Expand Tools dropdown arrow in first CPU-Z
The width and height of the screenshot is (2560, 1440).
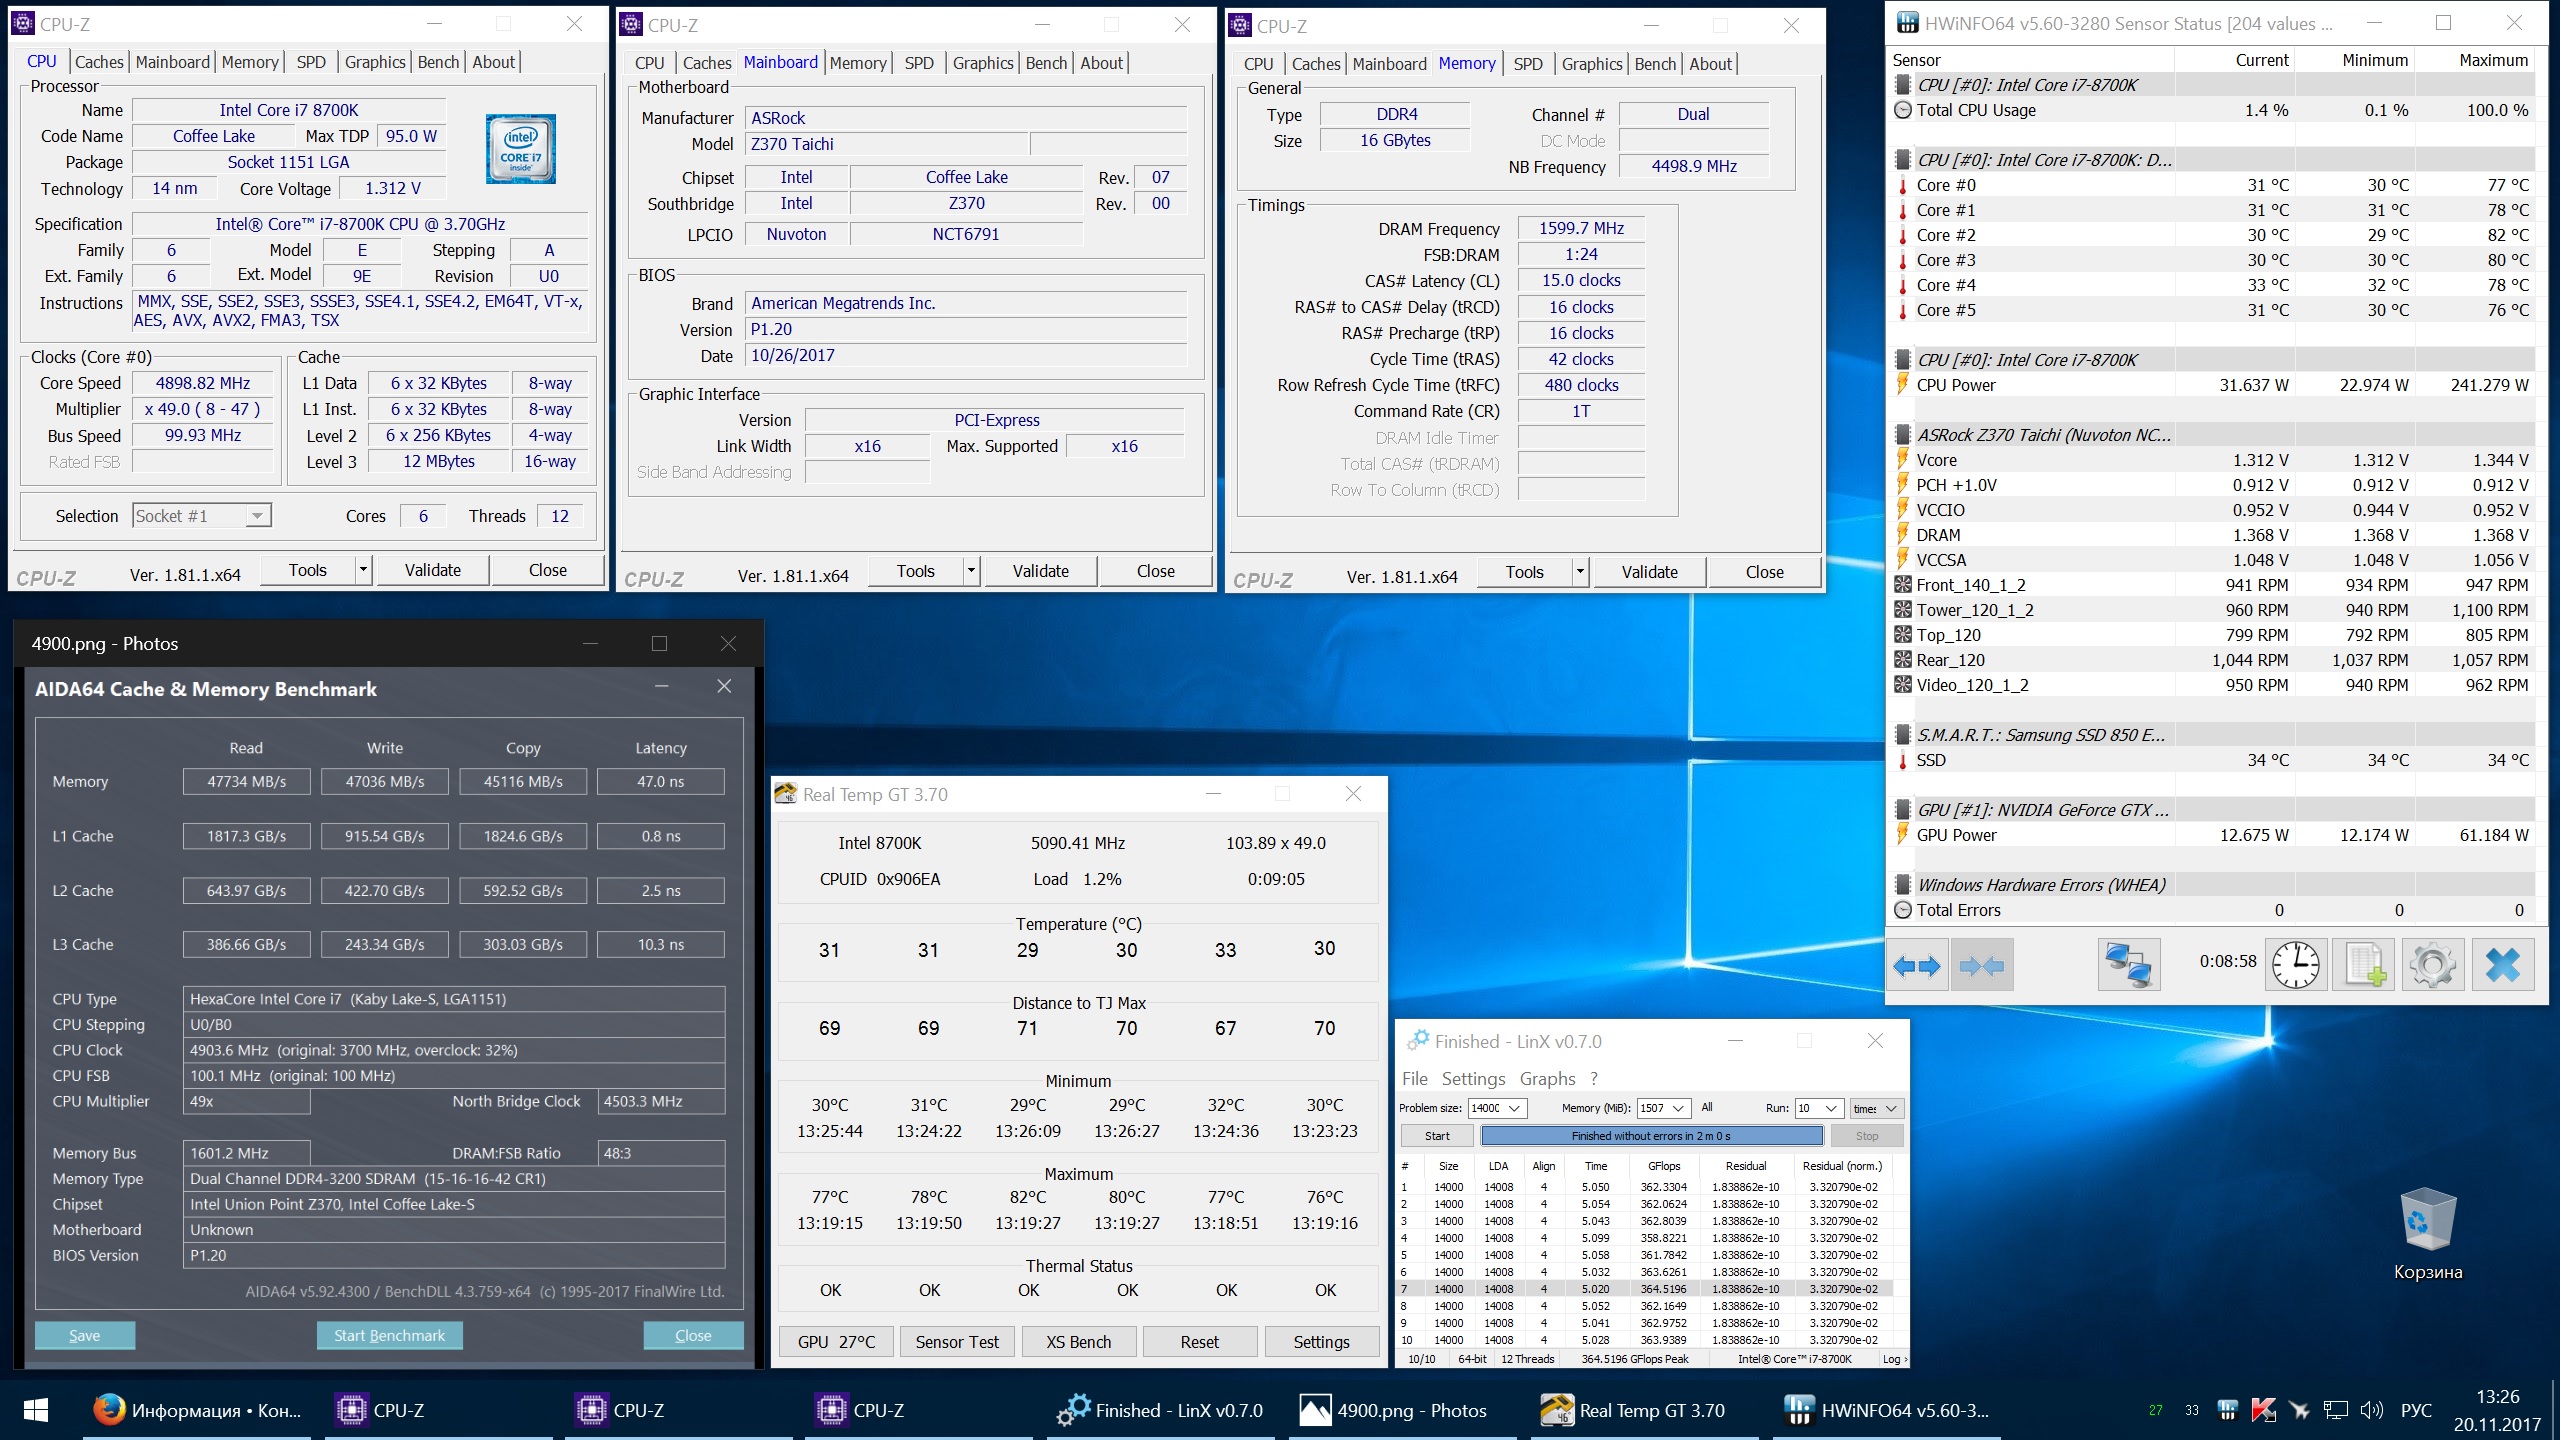pos(364,570)
